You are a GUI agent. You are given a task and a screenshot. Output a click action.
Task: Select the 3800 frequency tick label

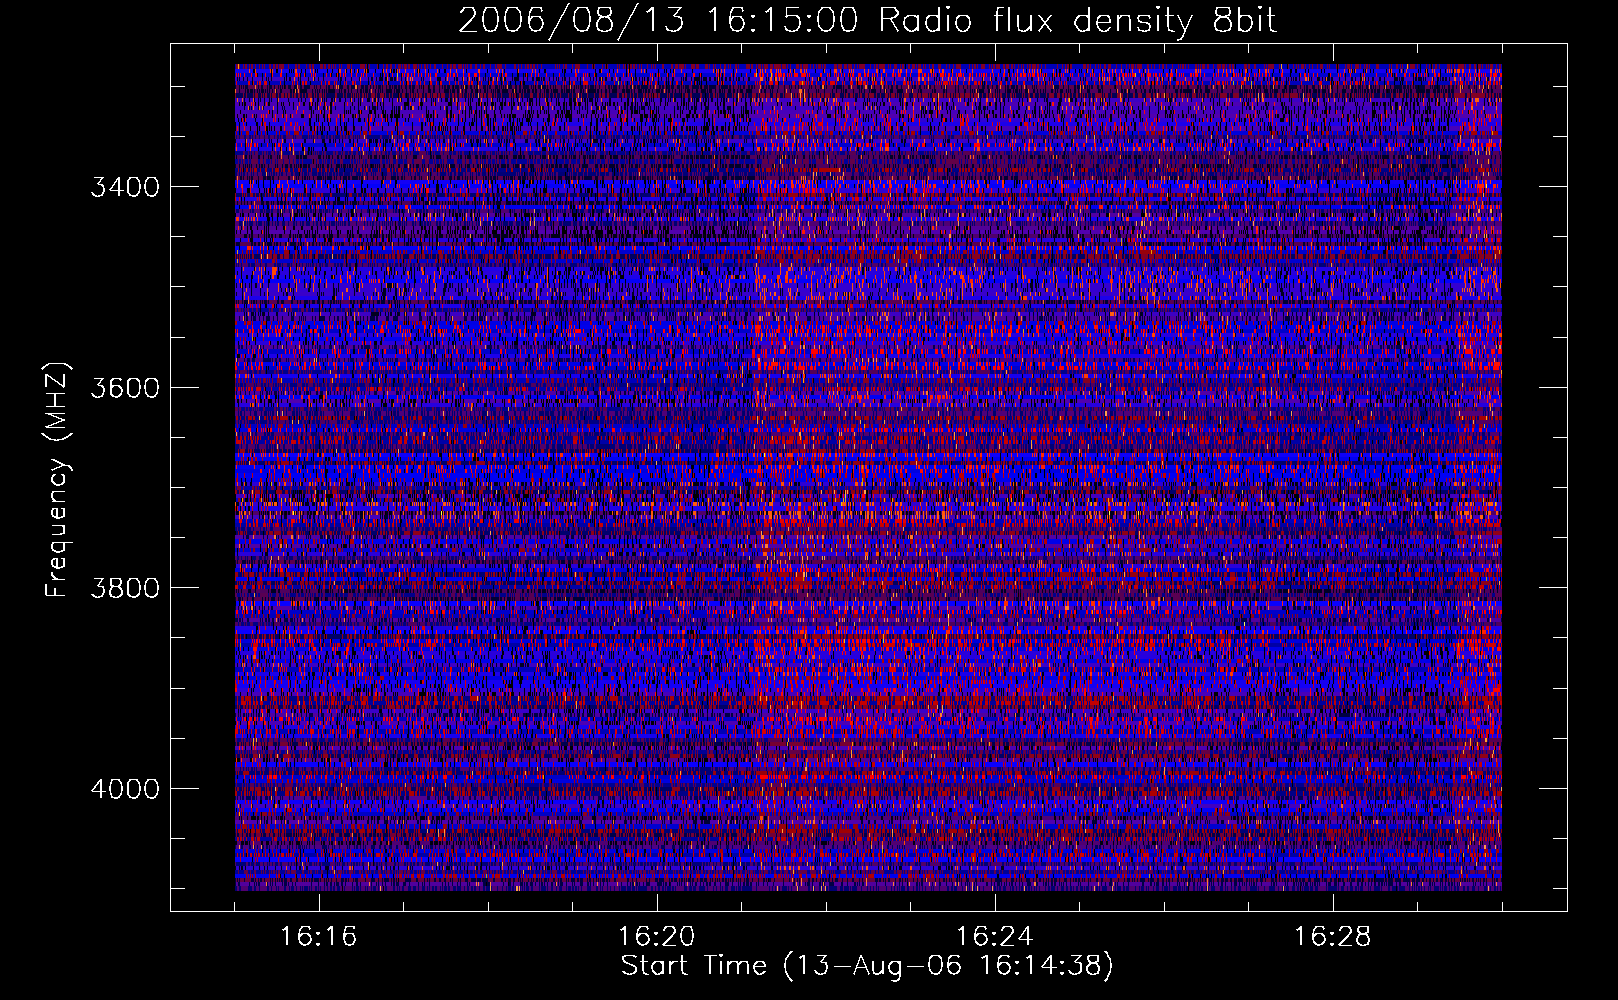(125, 588)
